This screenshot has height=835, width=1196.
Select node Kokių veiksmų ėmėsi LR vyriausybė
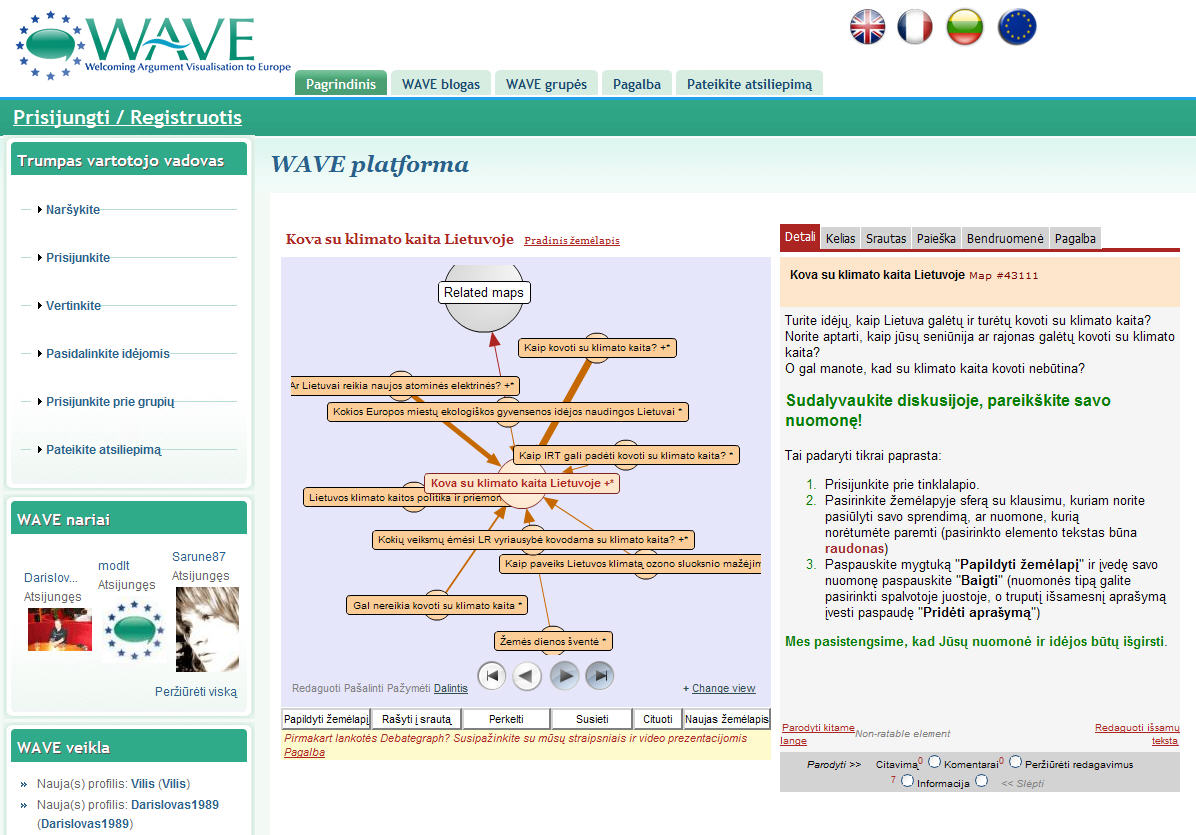532,540
